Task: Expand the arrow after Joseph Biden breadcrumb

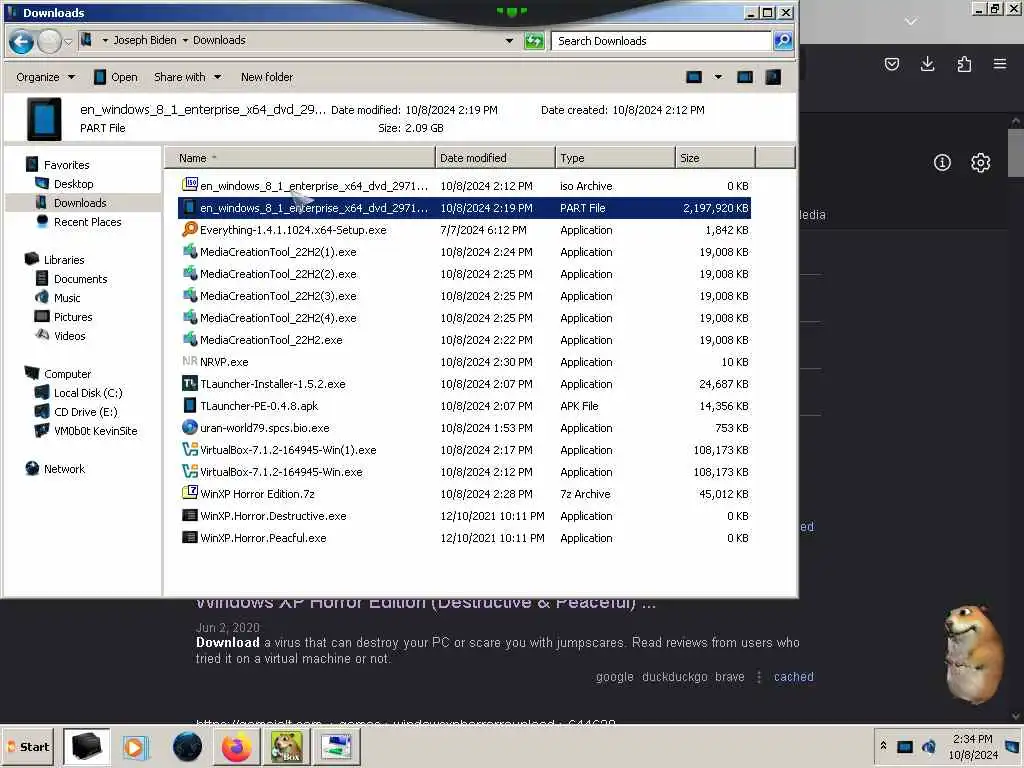Action: [x=185, y=40]
